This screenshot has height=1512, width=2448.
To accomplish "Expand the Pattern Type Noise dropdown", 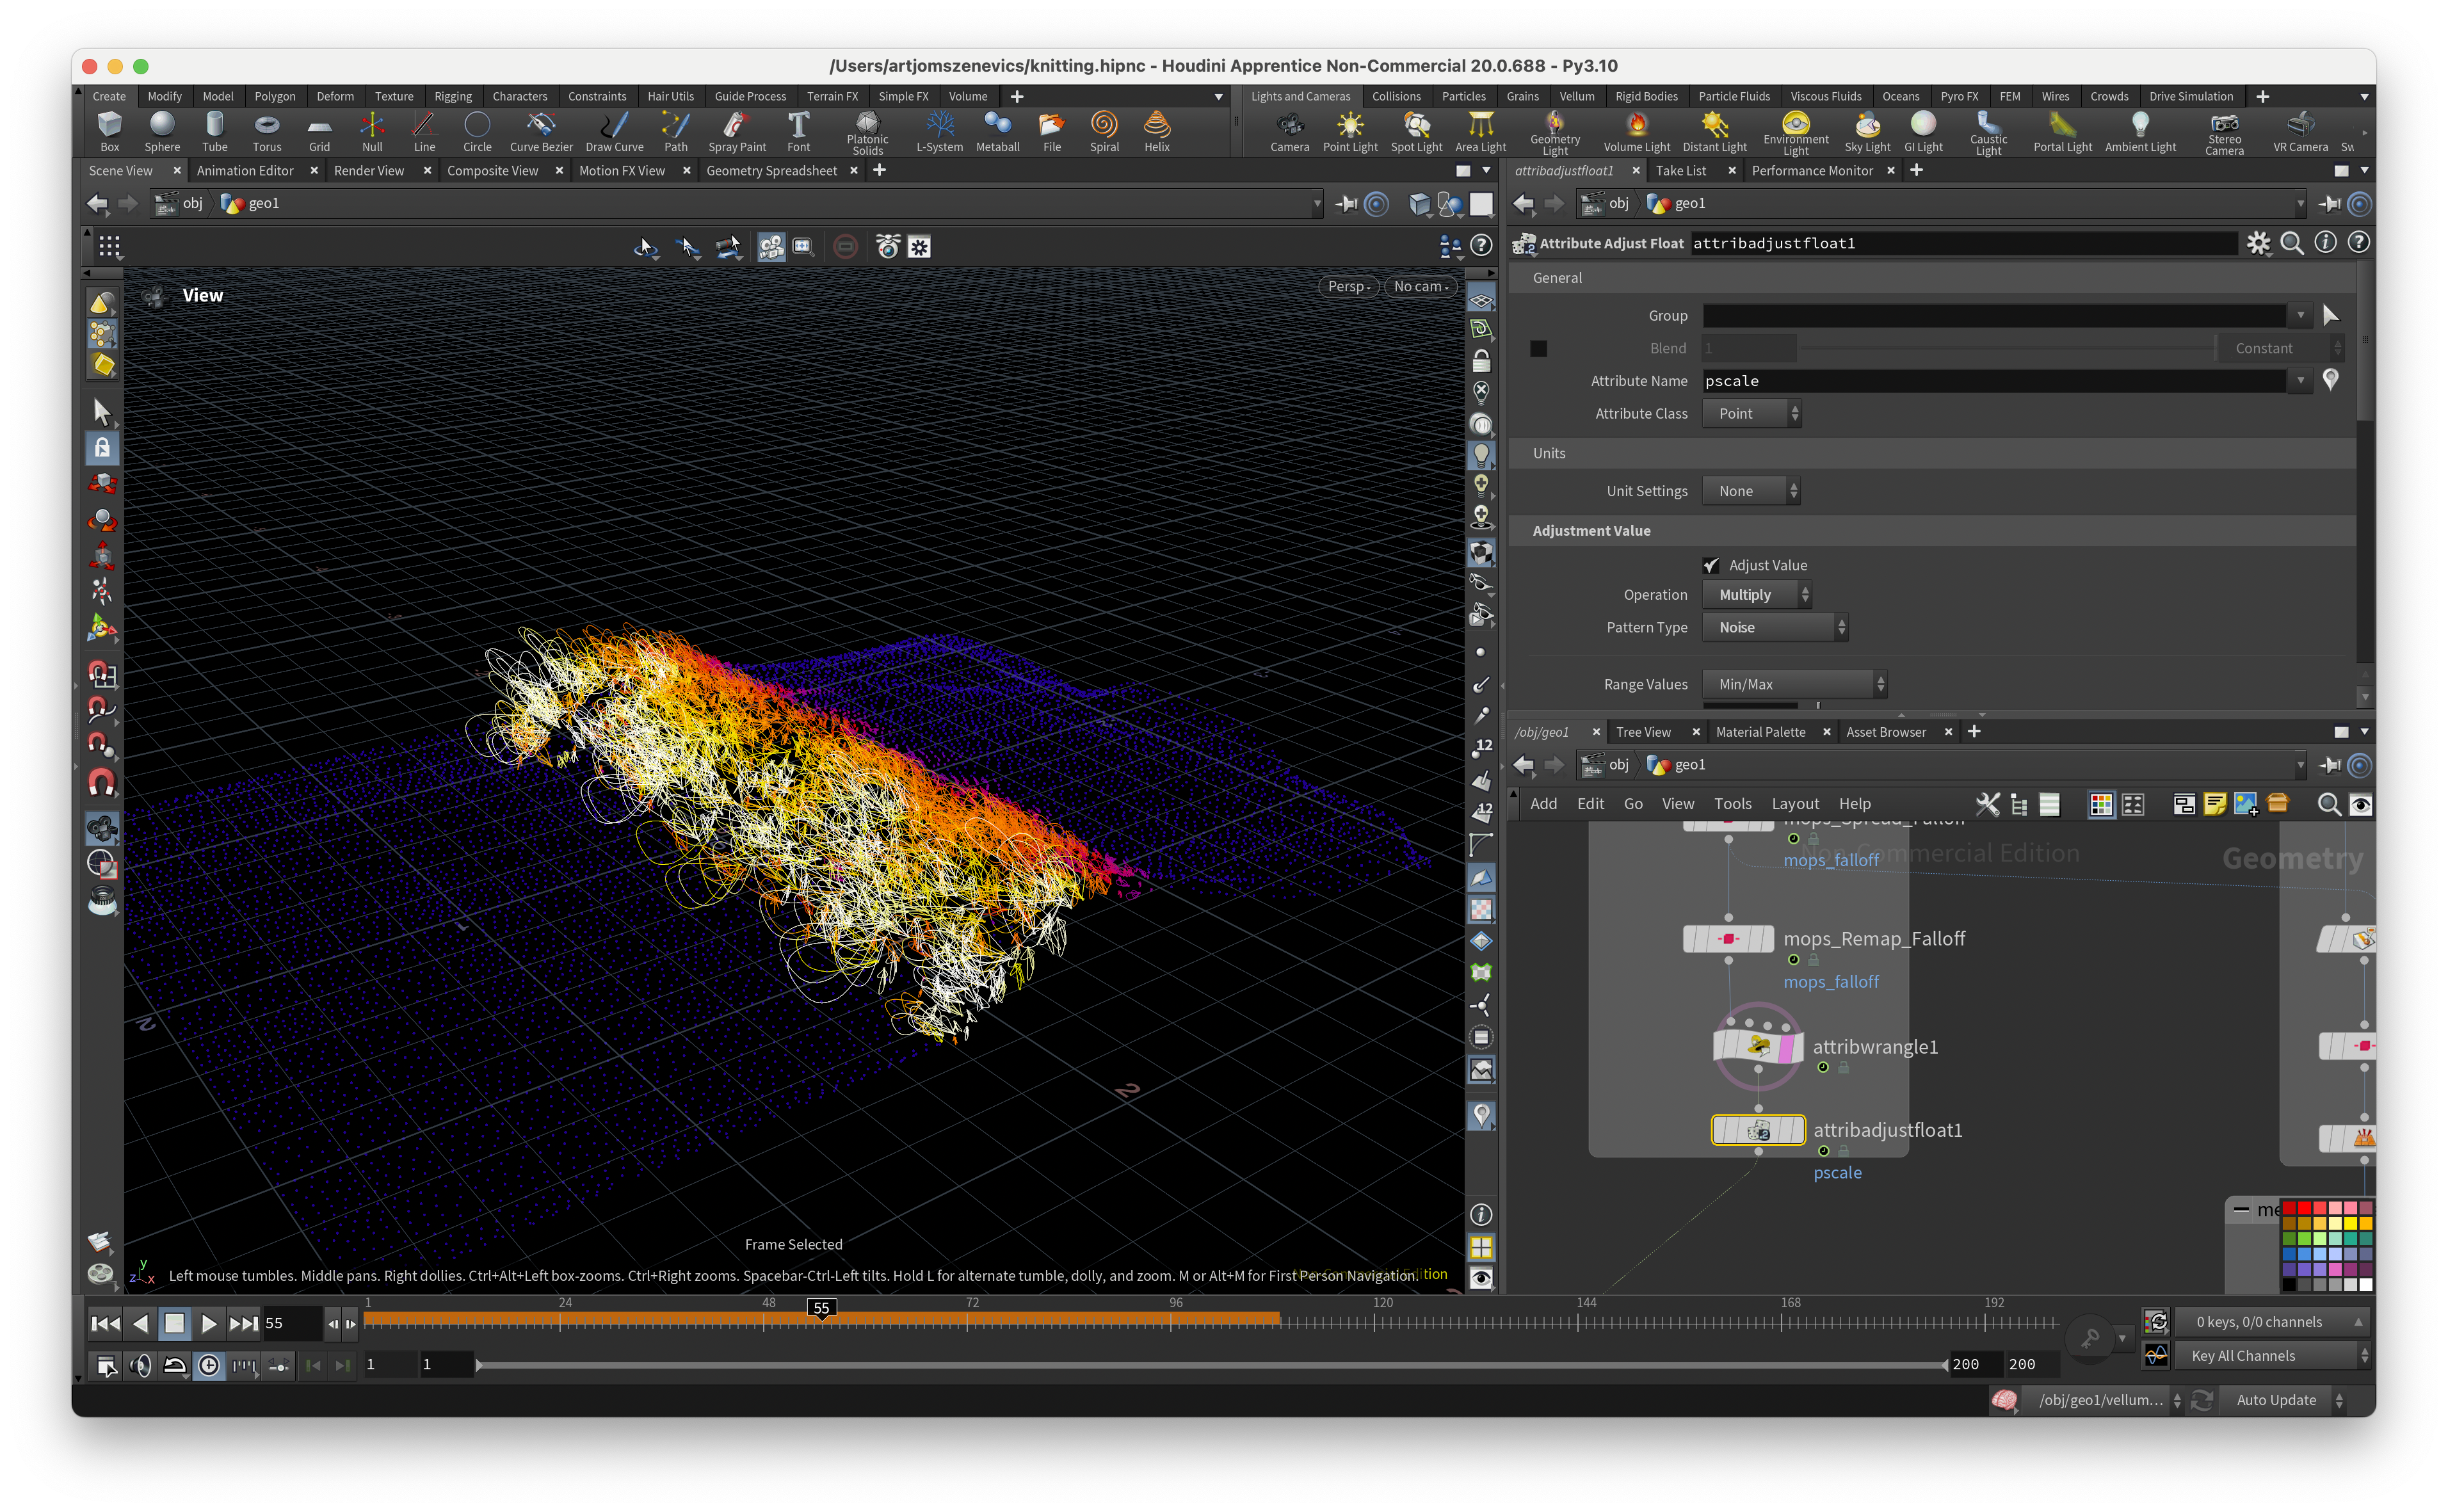I will coord(1775,628).
